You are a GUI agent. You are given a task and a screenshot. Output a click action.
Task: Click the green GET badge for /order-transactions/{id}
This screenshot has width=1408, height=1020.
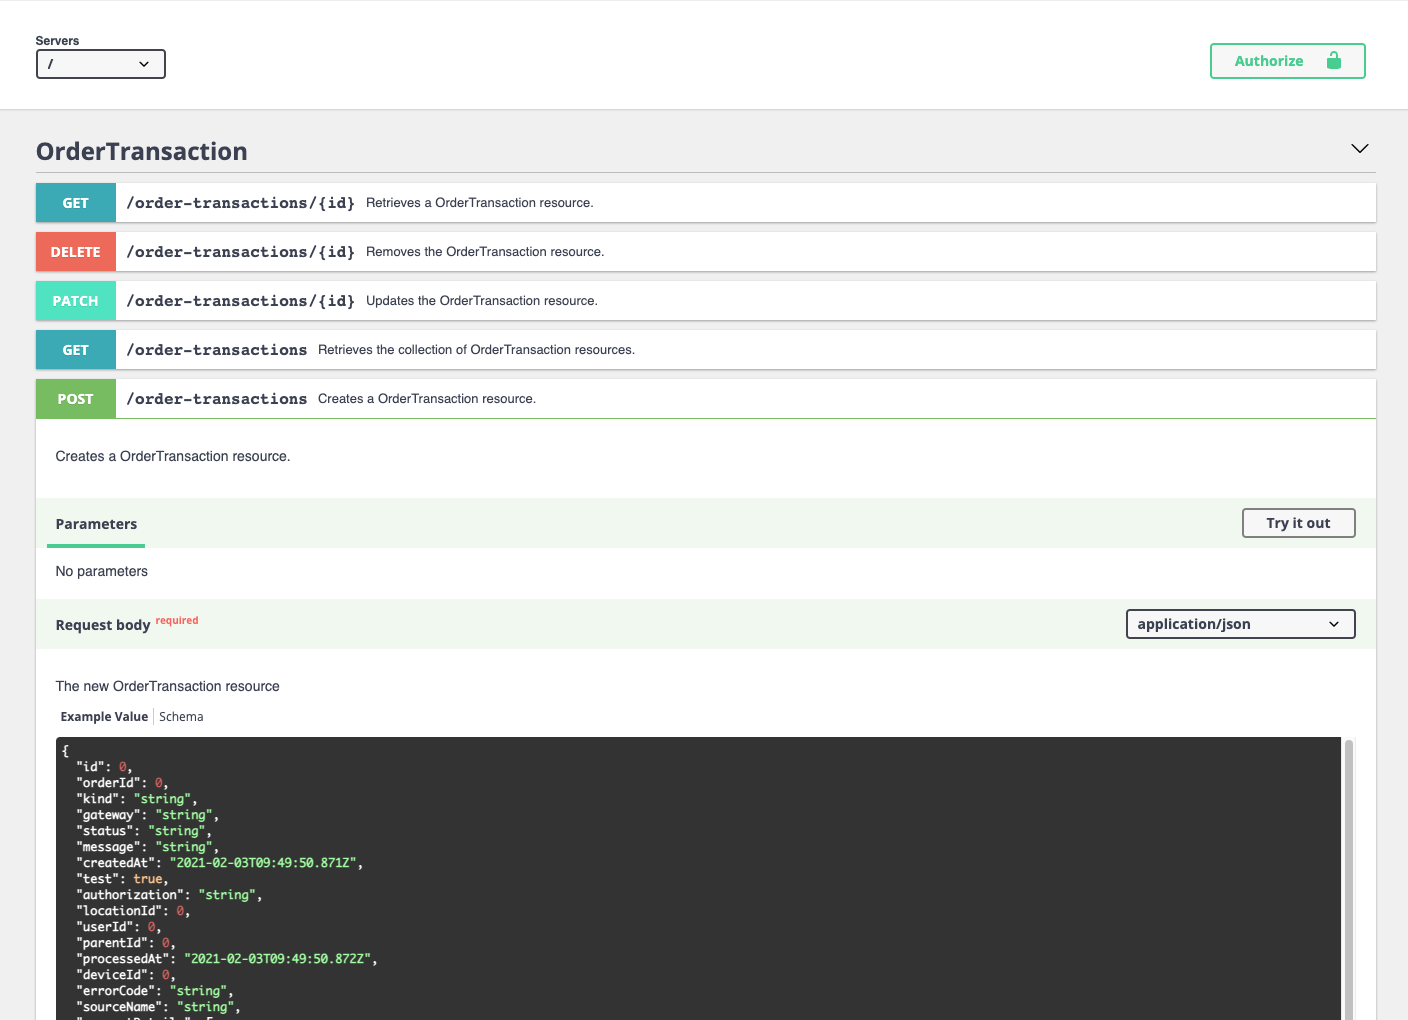(75, 202)
